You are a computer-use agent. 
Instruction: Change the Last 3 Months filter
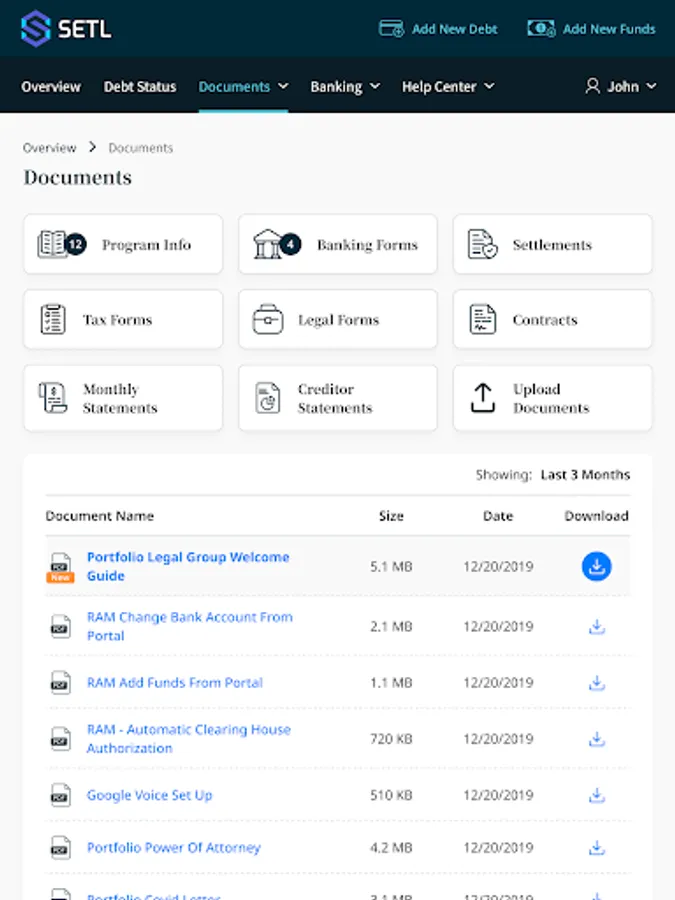tap(585, 475)
